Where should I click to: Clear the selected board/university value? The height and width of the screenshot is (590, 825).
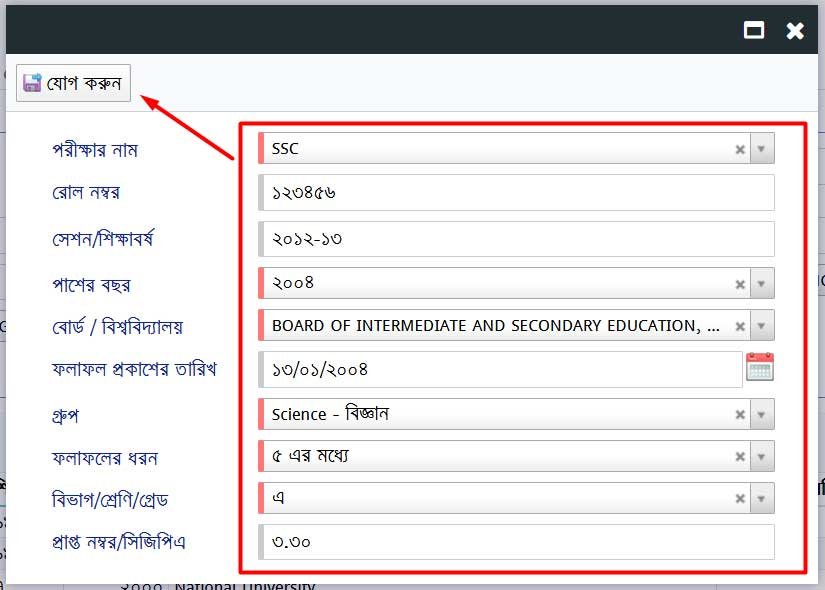point(740,326)
